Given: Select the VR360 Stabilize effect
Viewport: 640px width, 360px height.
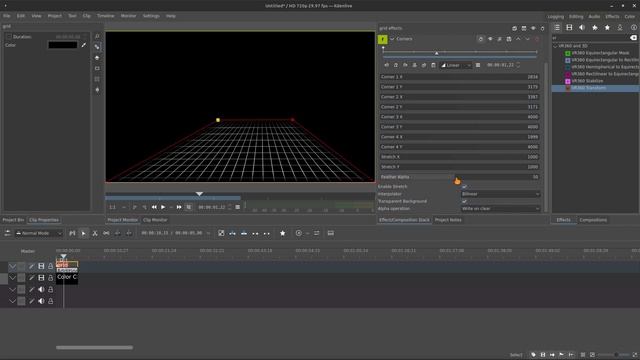Looking at the screenshot, I should 587,81.
